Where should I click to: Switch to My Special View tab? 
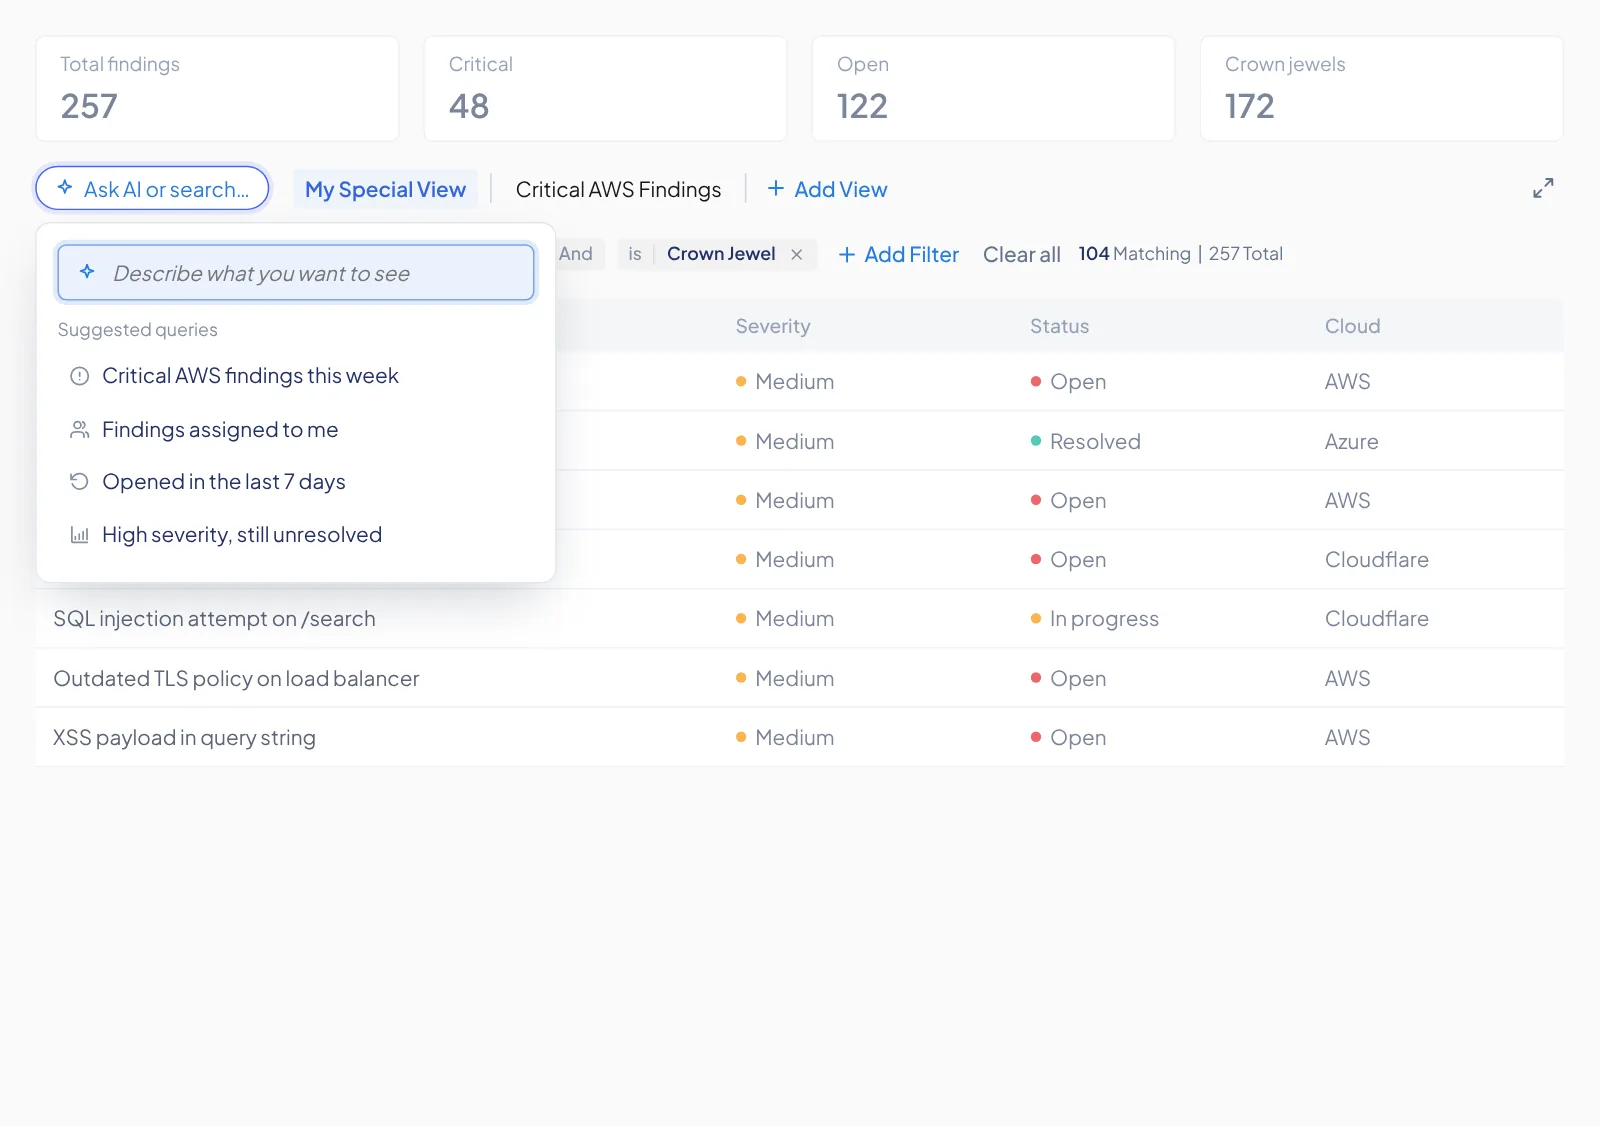pos(385,189)
